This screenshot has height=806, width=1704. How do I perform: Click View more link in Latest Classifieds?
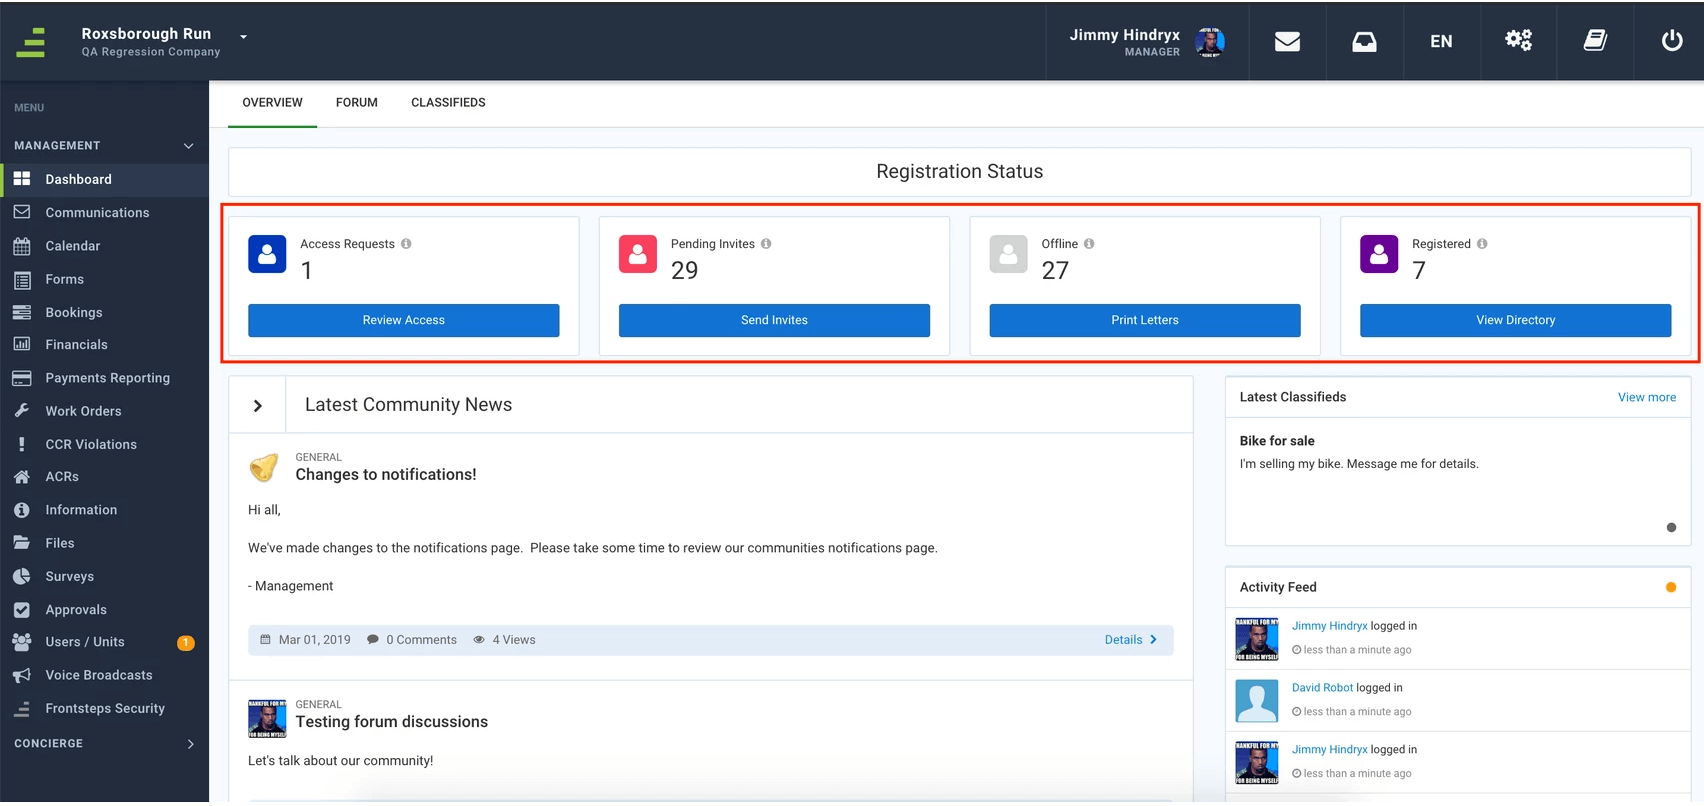pyautogui.click(x=1647, y=397)
